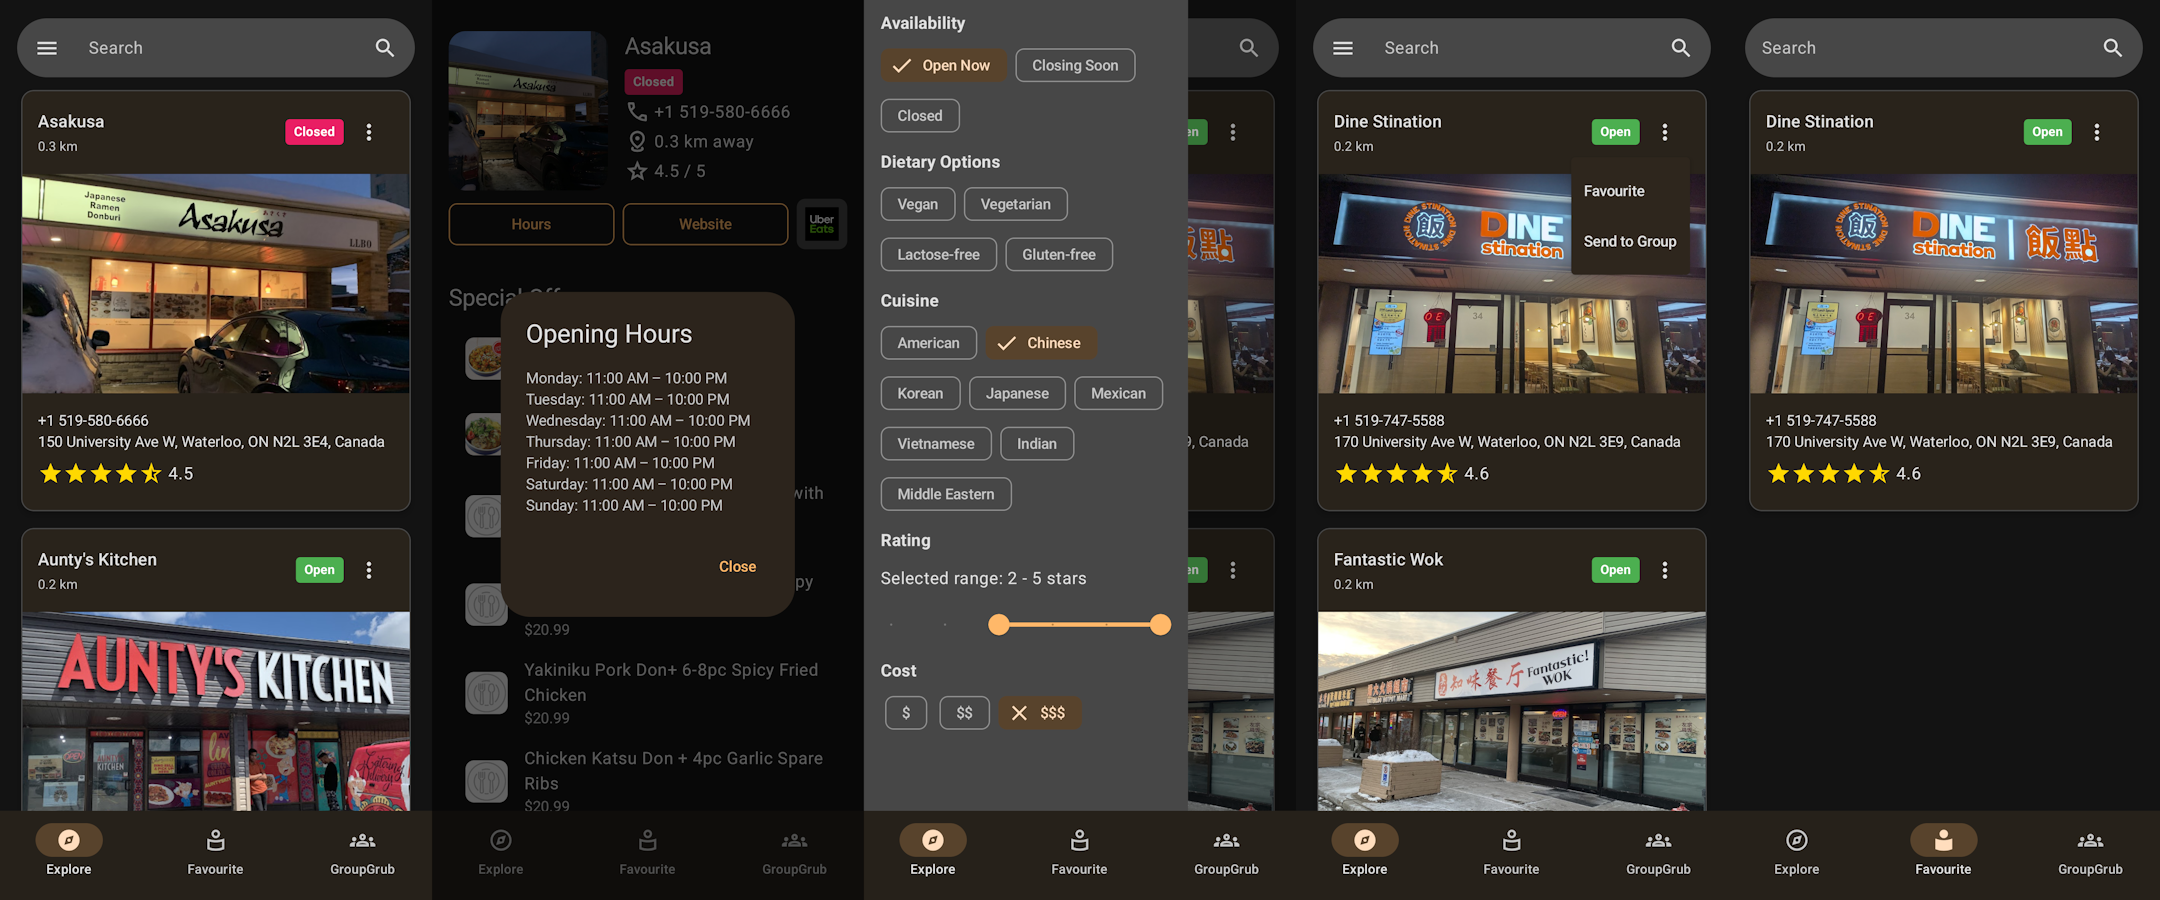Viewport: 2160px width, 900px height.
Task: Tap the location pin next to 0.3 km away
Action: (637, 142)
